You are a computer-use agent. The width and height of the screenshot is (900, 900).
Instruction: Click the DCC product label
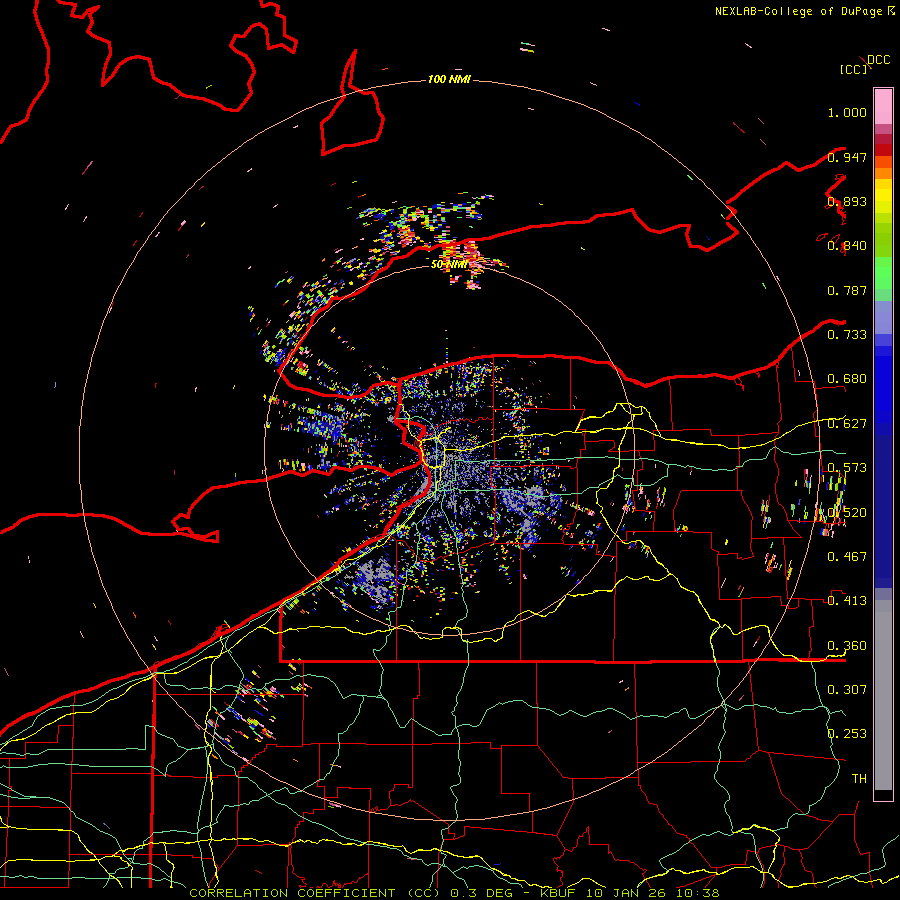coord(879,60)
